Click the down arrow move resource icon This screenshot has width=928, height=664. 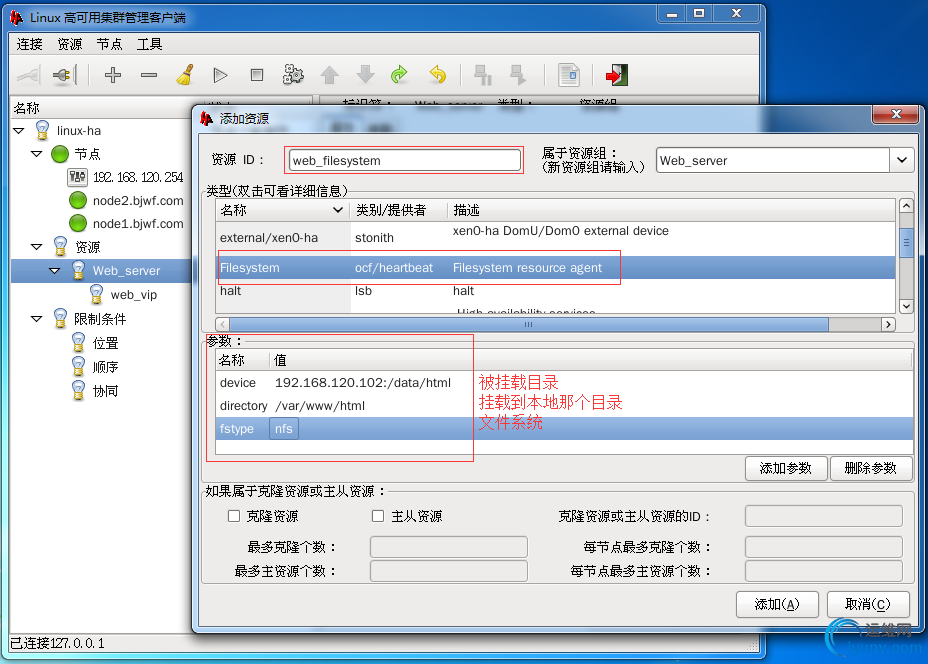point(366,75)
